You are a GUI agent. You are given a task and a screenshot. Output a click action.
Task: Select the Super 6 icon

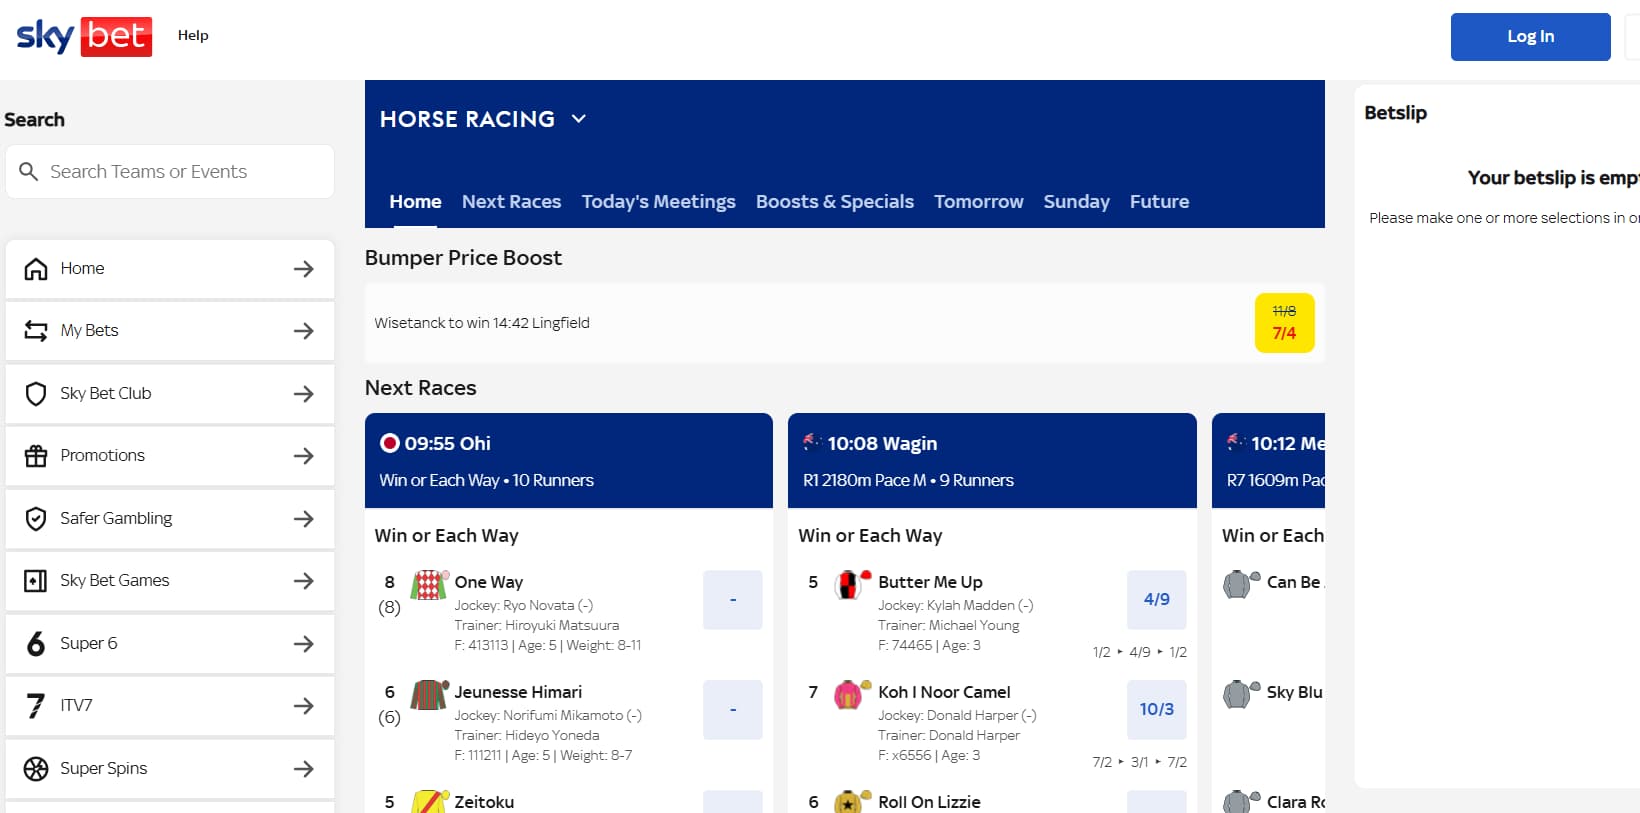(36, 643)
